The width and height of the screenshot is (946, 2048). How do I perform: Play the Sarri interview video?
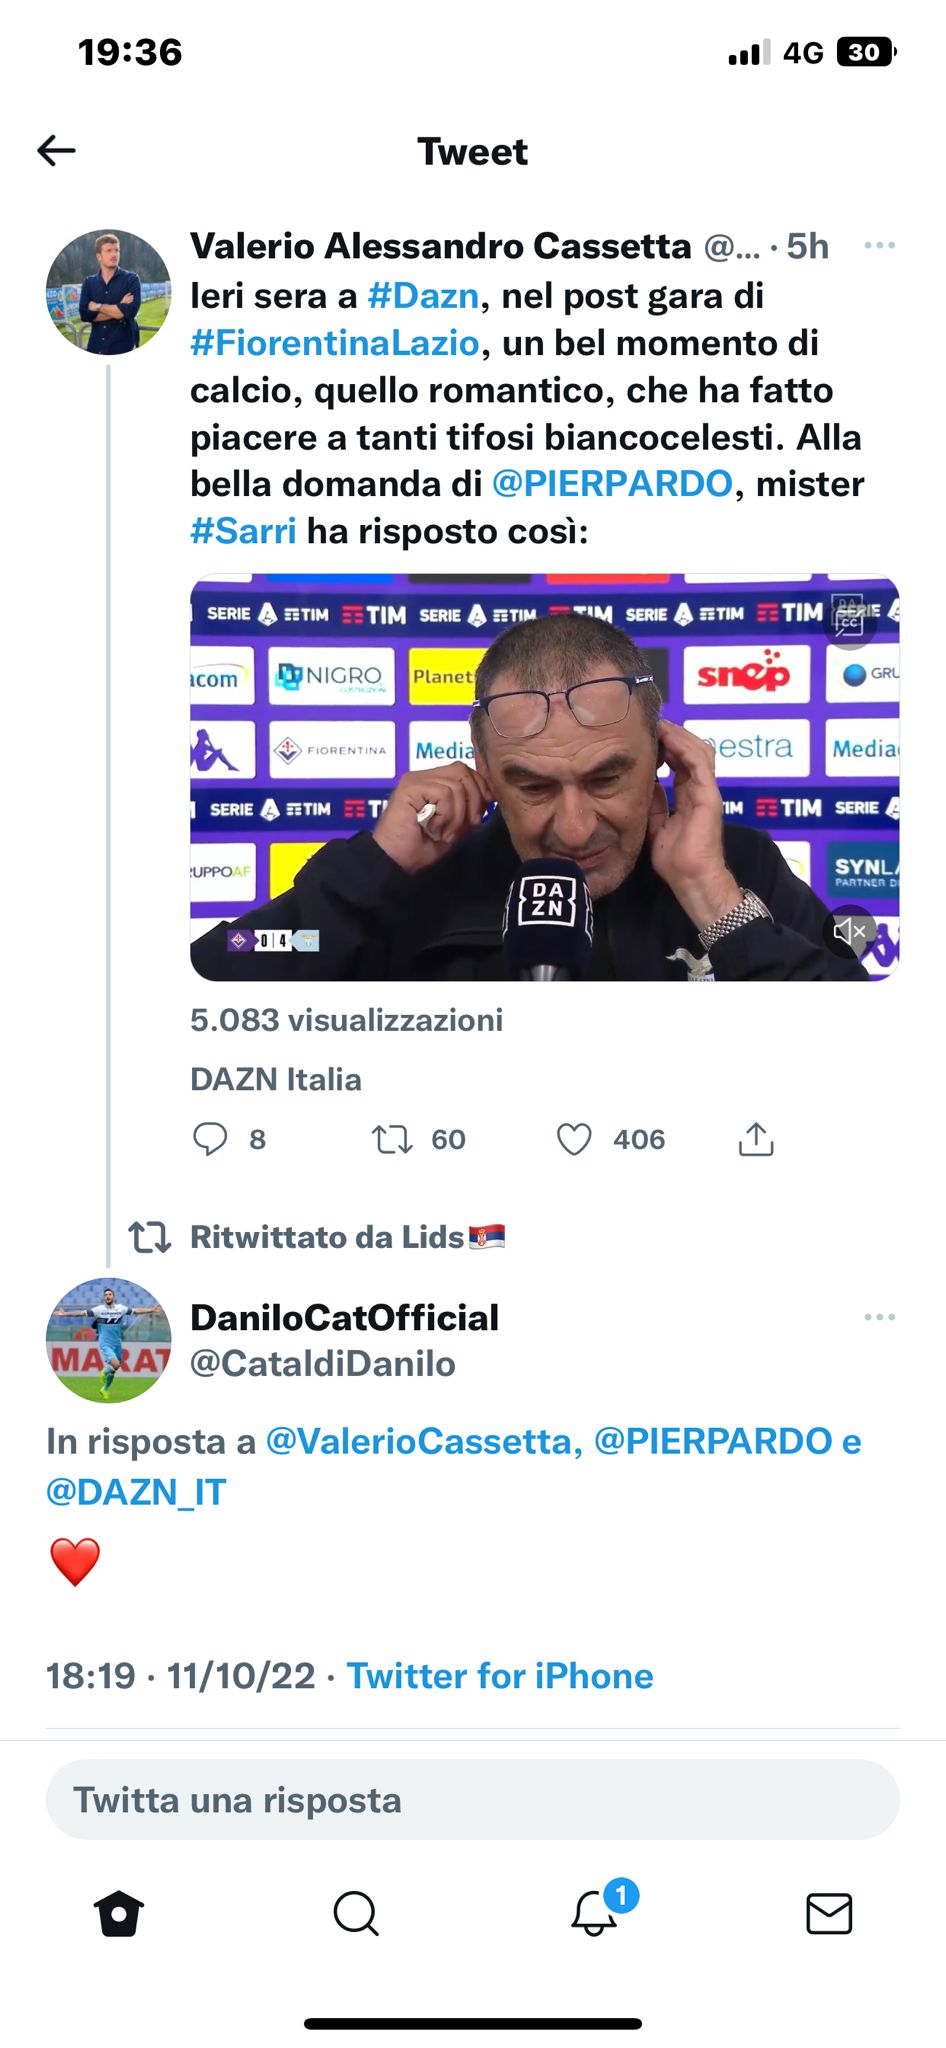pos(544,777)
